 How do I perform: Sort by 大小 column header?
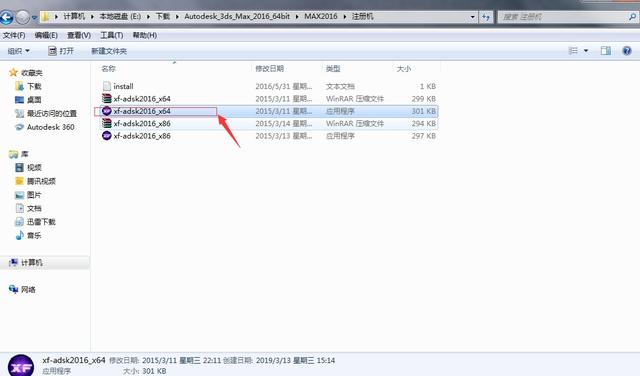point(404,69)
